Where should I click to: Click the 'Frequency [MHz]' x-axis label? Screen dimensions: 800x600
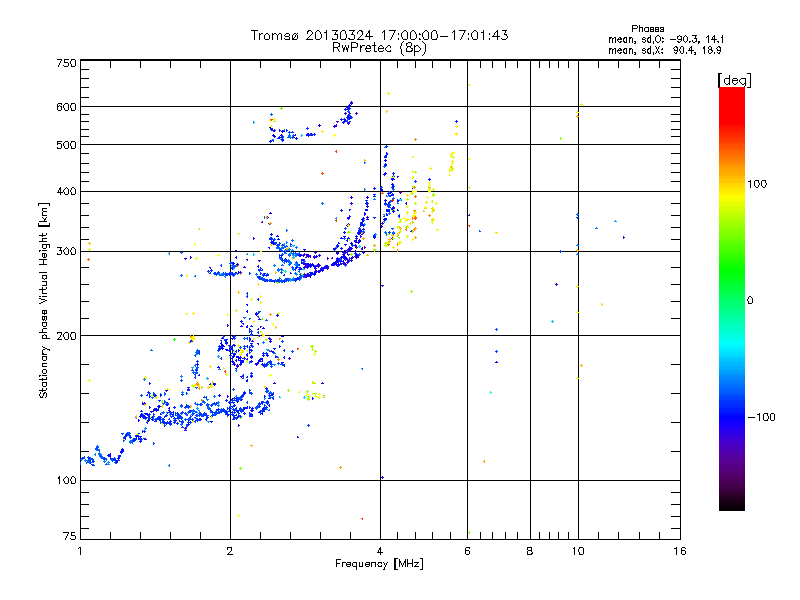tap(379, 564)
